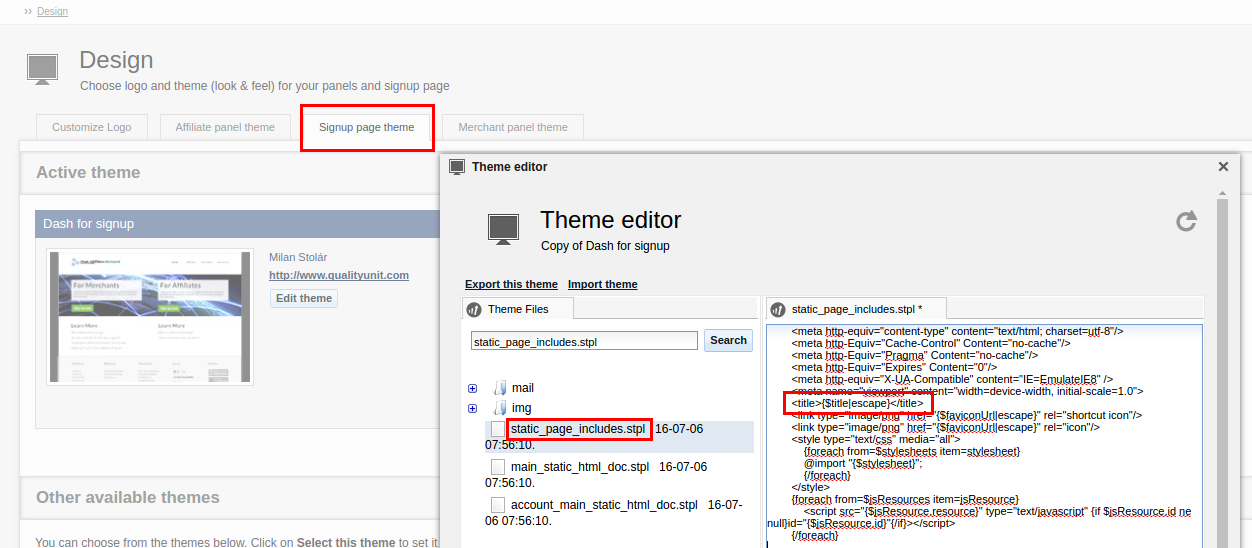Click the mail folder icon
This screenshot has height=548, width=1252.
(500, 388)
